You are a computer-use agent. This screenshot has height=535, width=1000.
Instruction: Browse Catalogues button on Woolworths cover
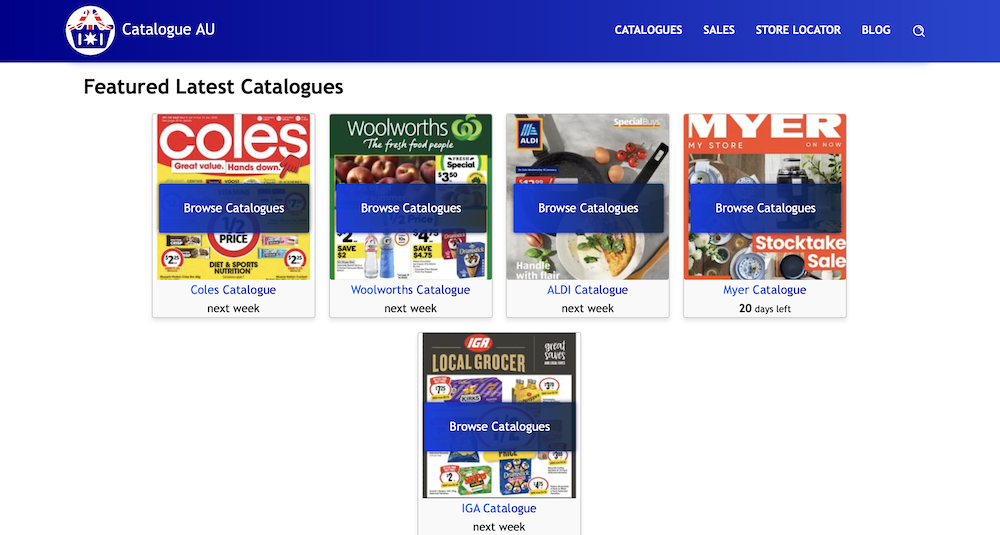[411, 208]
